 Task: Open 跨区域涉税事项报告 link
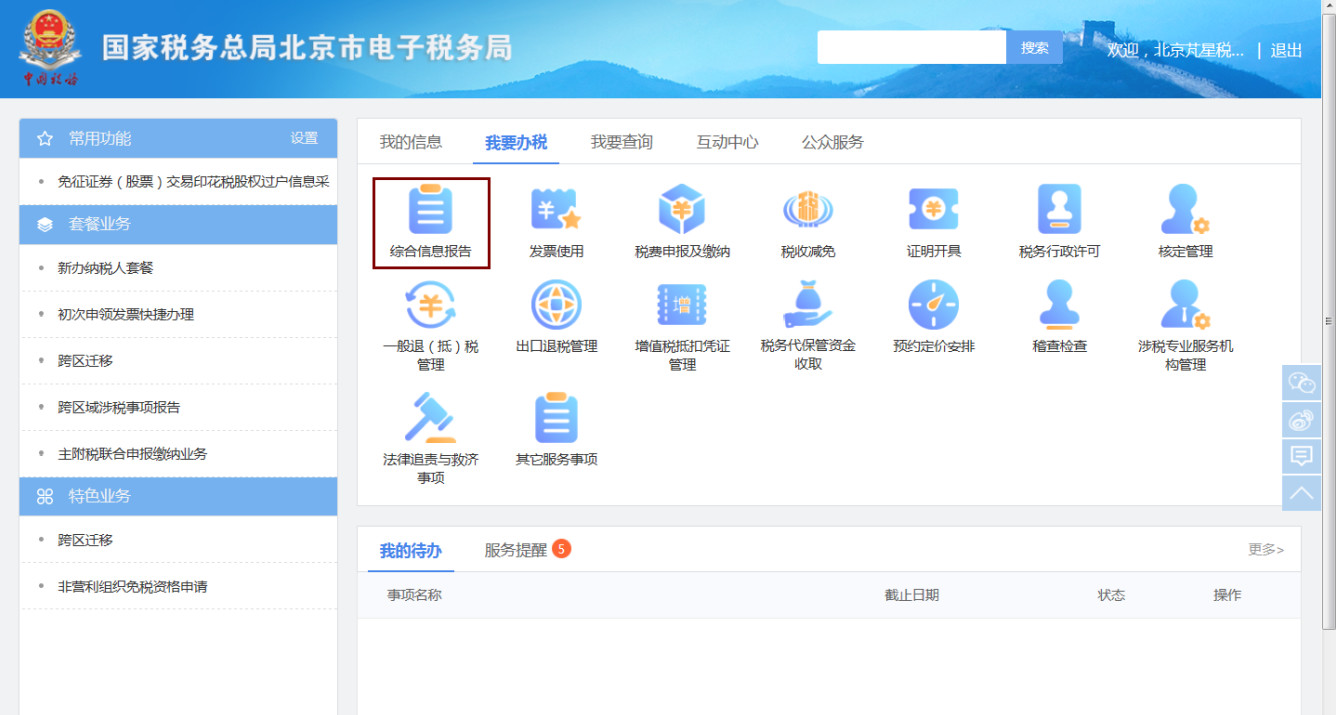(119, 407)
